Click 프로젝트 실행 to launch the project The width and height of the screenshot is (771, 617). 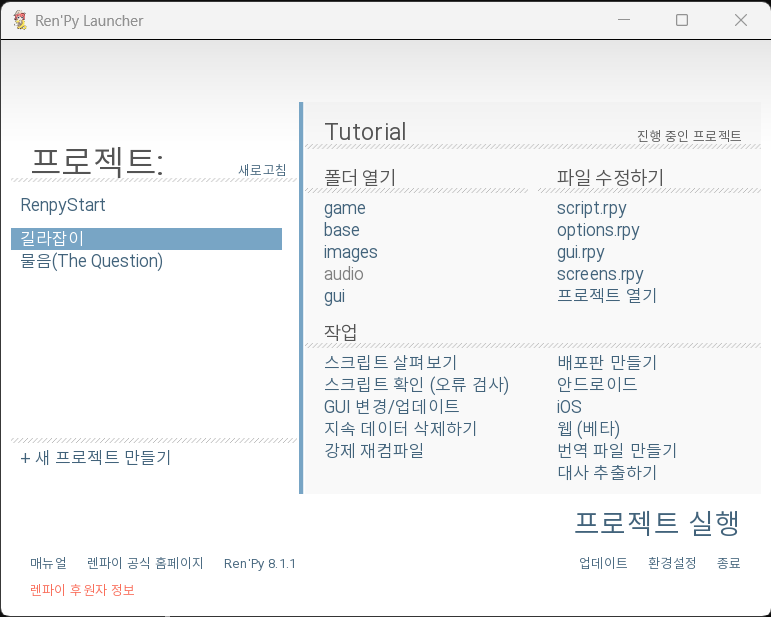657,523
